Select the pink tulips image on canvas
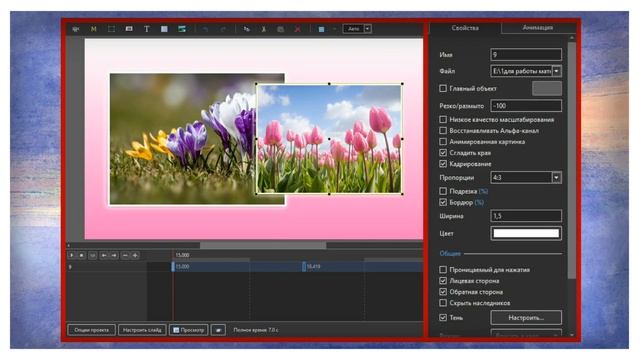The width and height of the screenshot is (640, 360). 329,139
